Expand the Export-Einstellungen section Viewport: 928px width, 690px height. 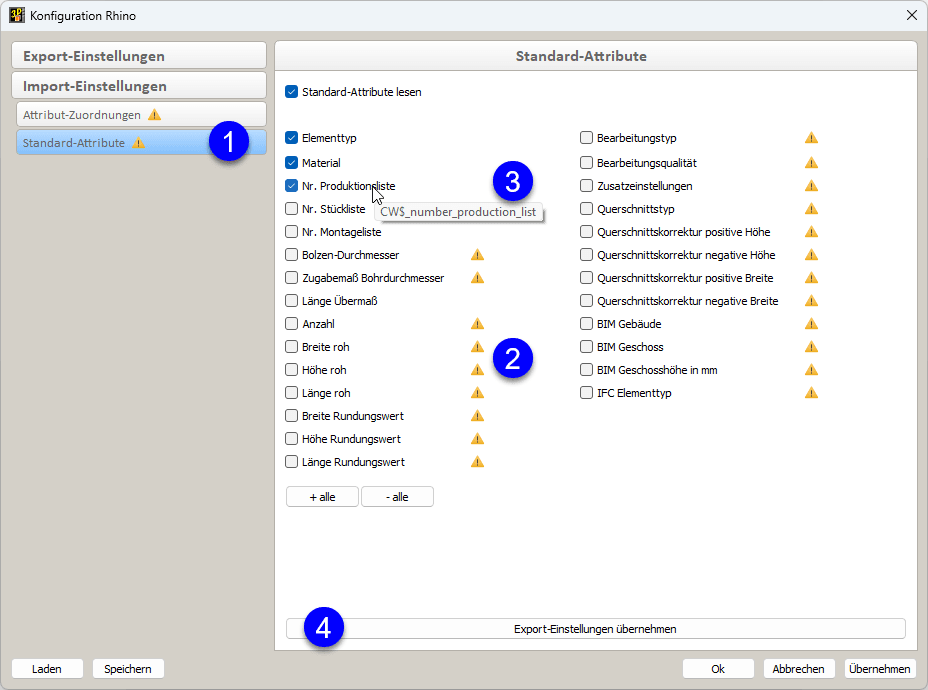pyautogui.click(x=139, y=56)
